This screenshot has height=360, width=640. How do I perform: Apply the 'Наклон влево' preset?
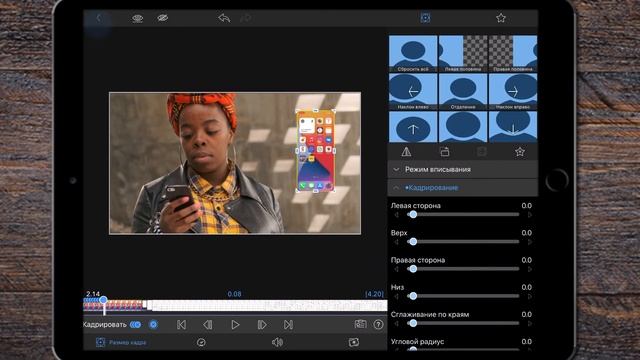tap(413, 91)
